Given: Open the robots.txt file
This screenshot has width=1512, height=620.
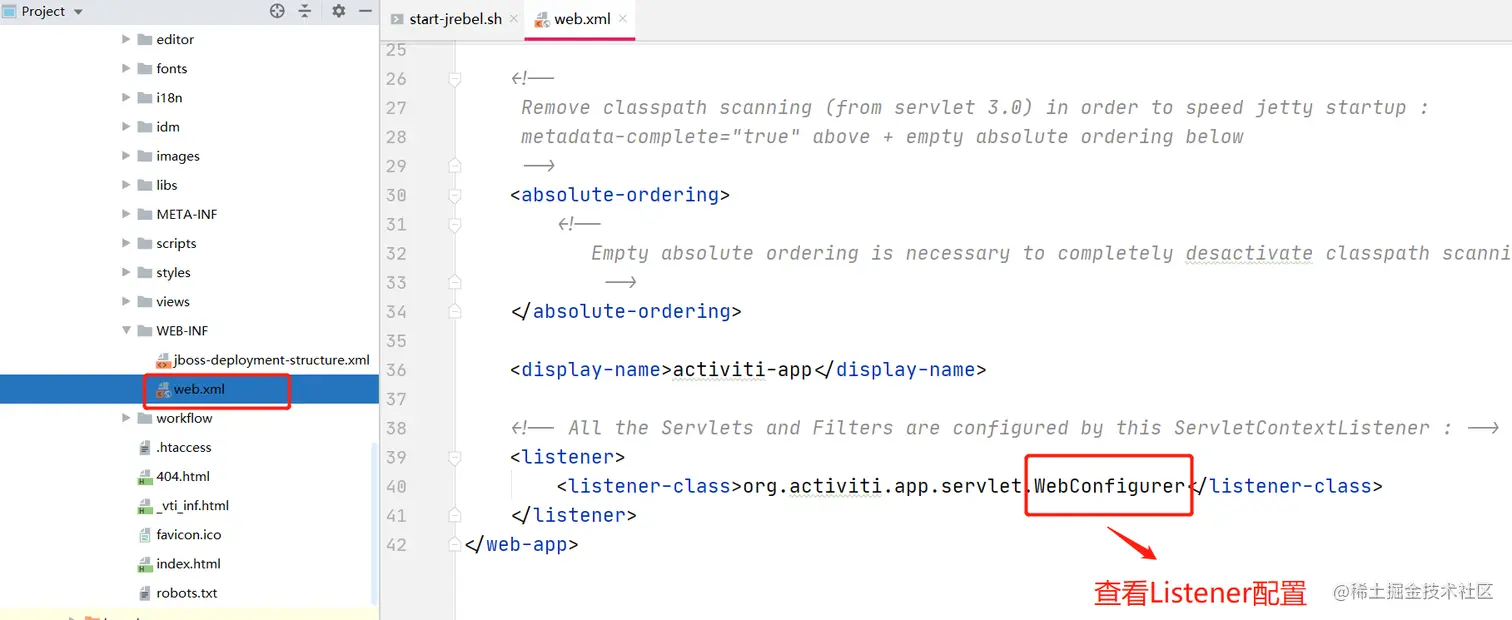Looking at the screenshot, I should 187,592.
